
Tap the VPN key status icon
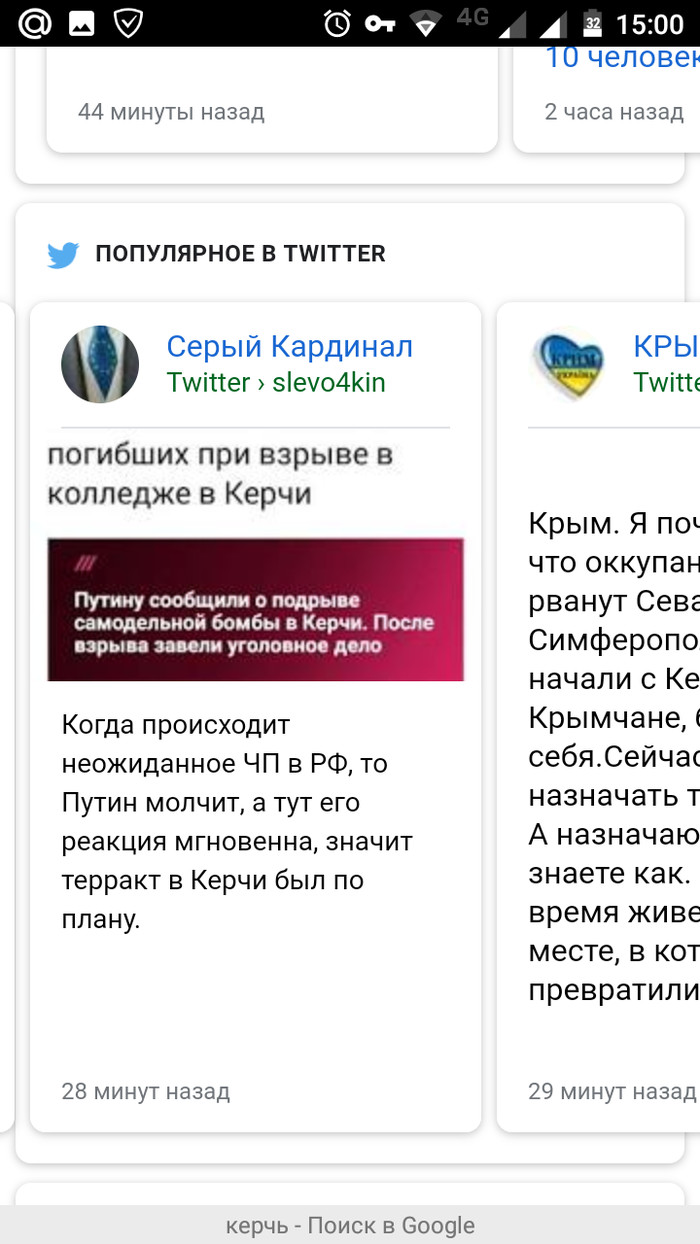click(x=381, y=23)
